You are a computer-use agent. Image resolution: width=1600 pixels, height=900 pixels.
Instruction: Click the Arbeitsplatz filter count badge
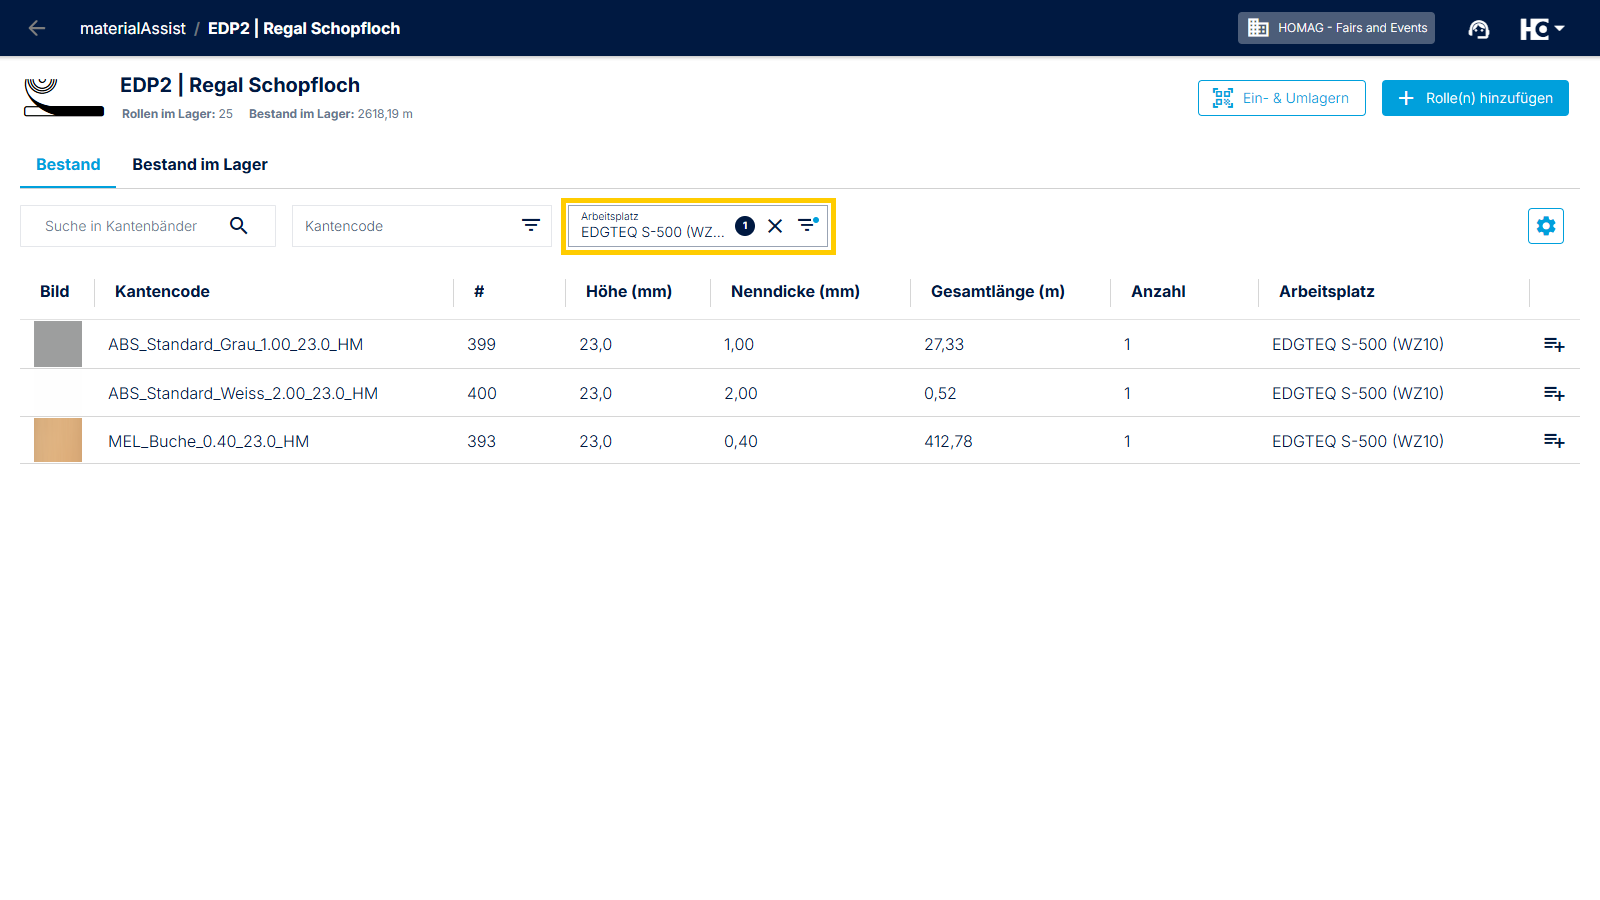coord(745,226)
